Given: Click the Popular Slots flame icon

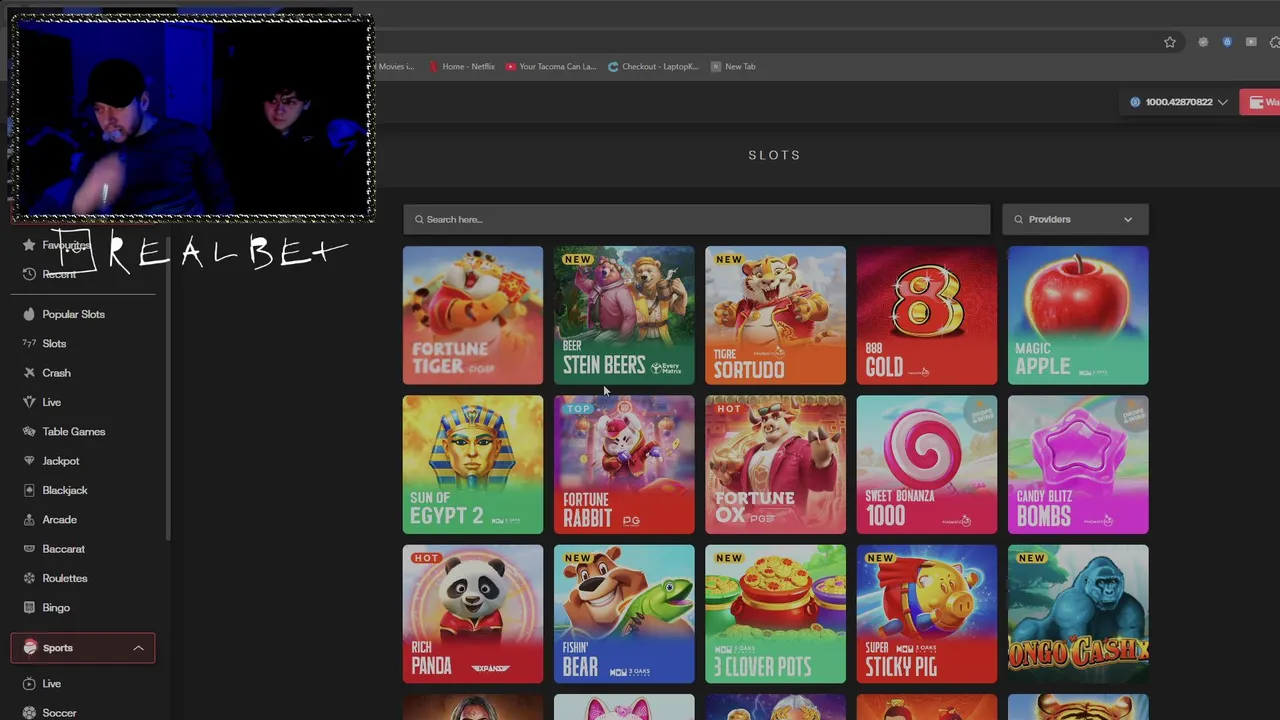Looking at the screenshot, I should (29, 314).
